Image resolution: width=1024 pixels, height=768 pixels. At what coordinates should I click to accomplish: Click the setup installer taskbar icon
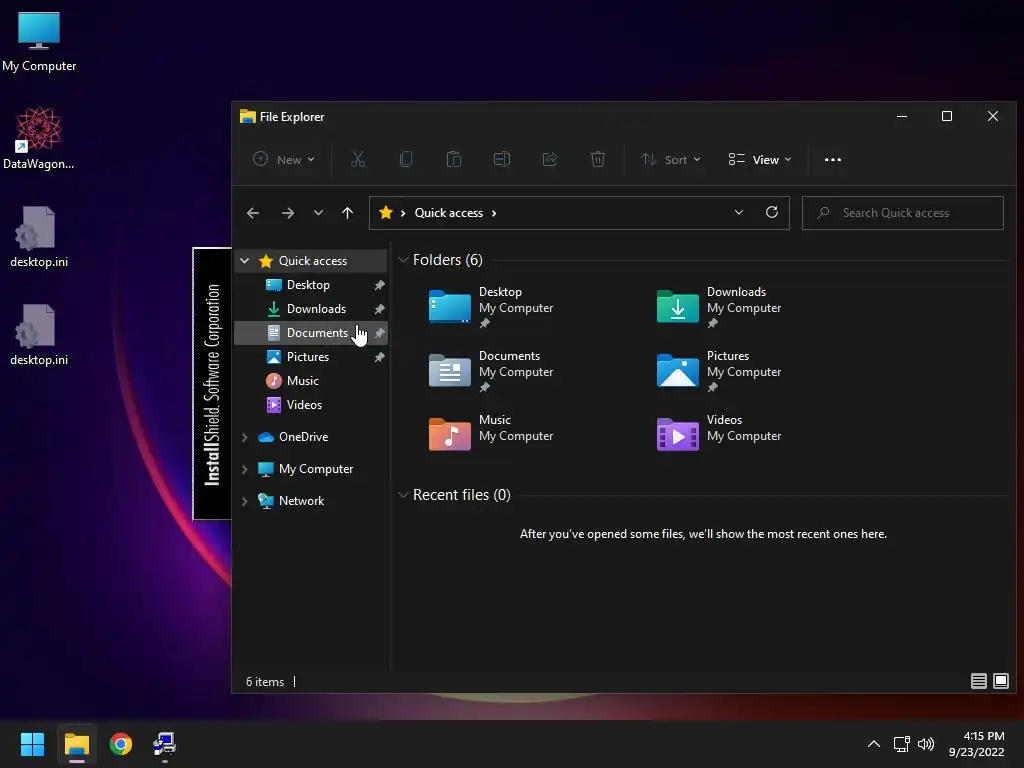(165, 744)
